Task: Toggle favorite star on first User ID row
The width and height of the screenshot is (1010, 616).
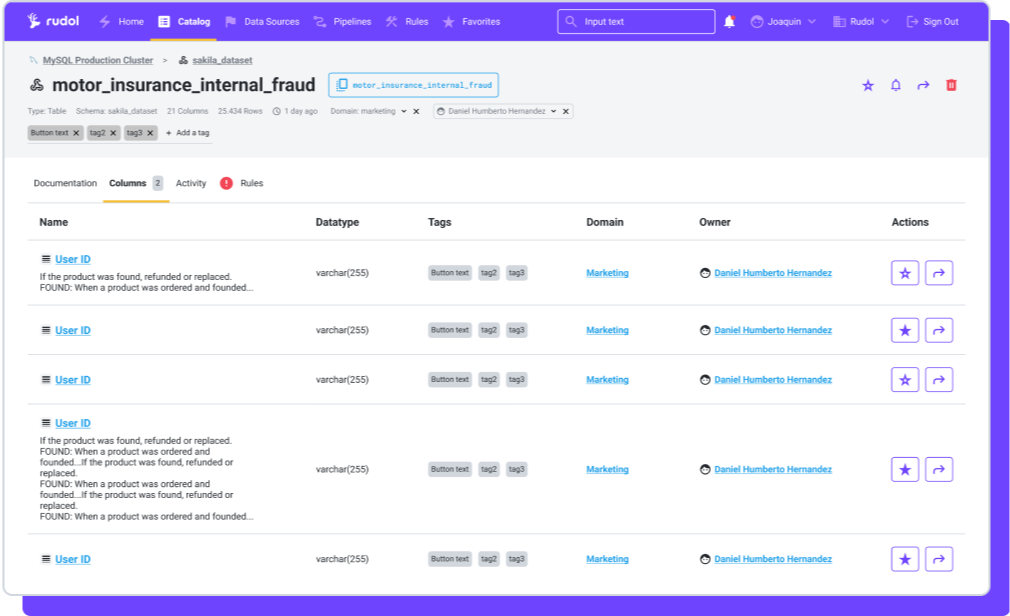Action: (x=904, y=273)
